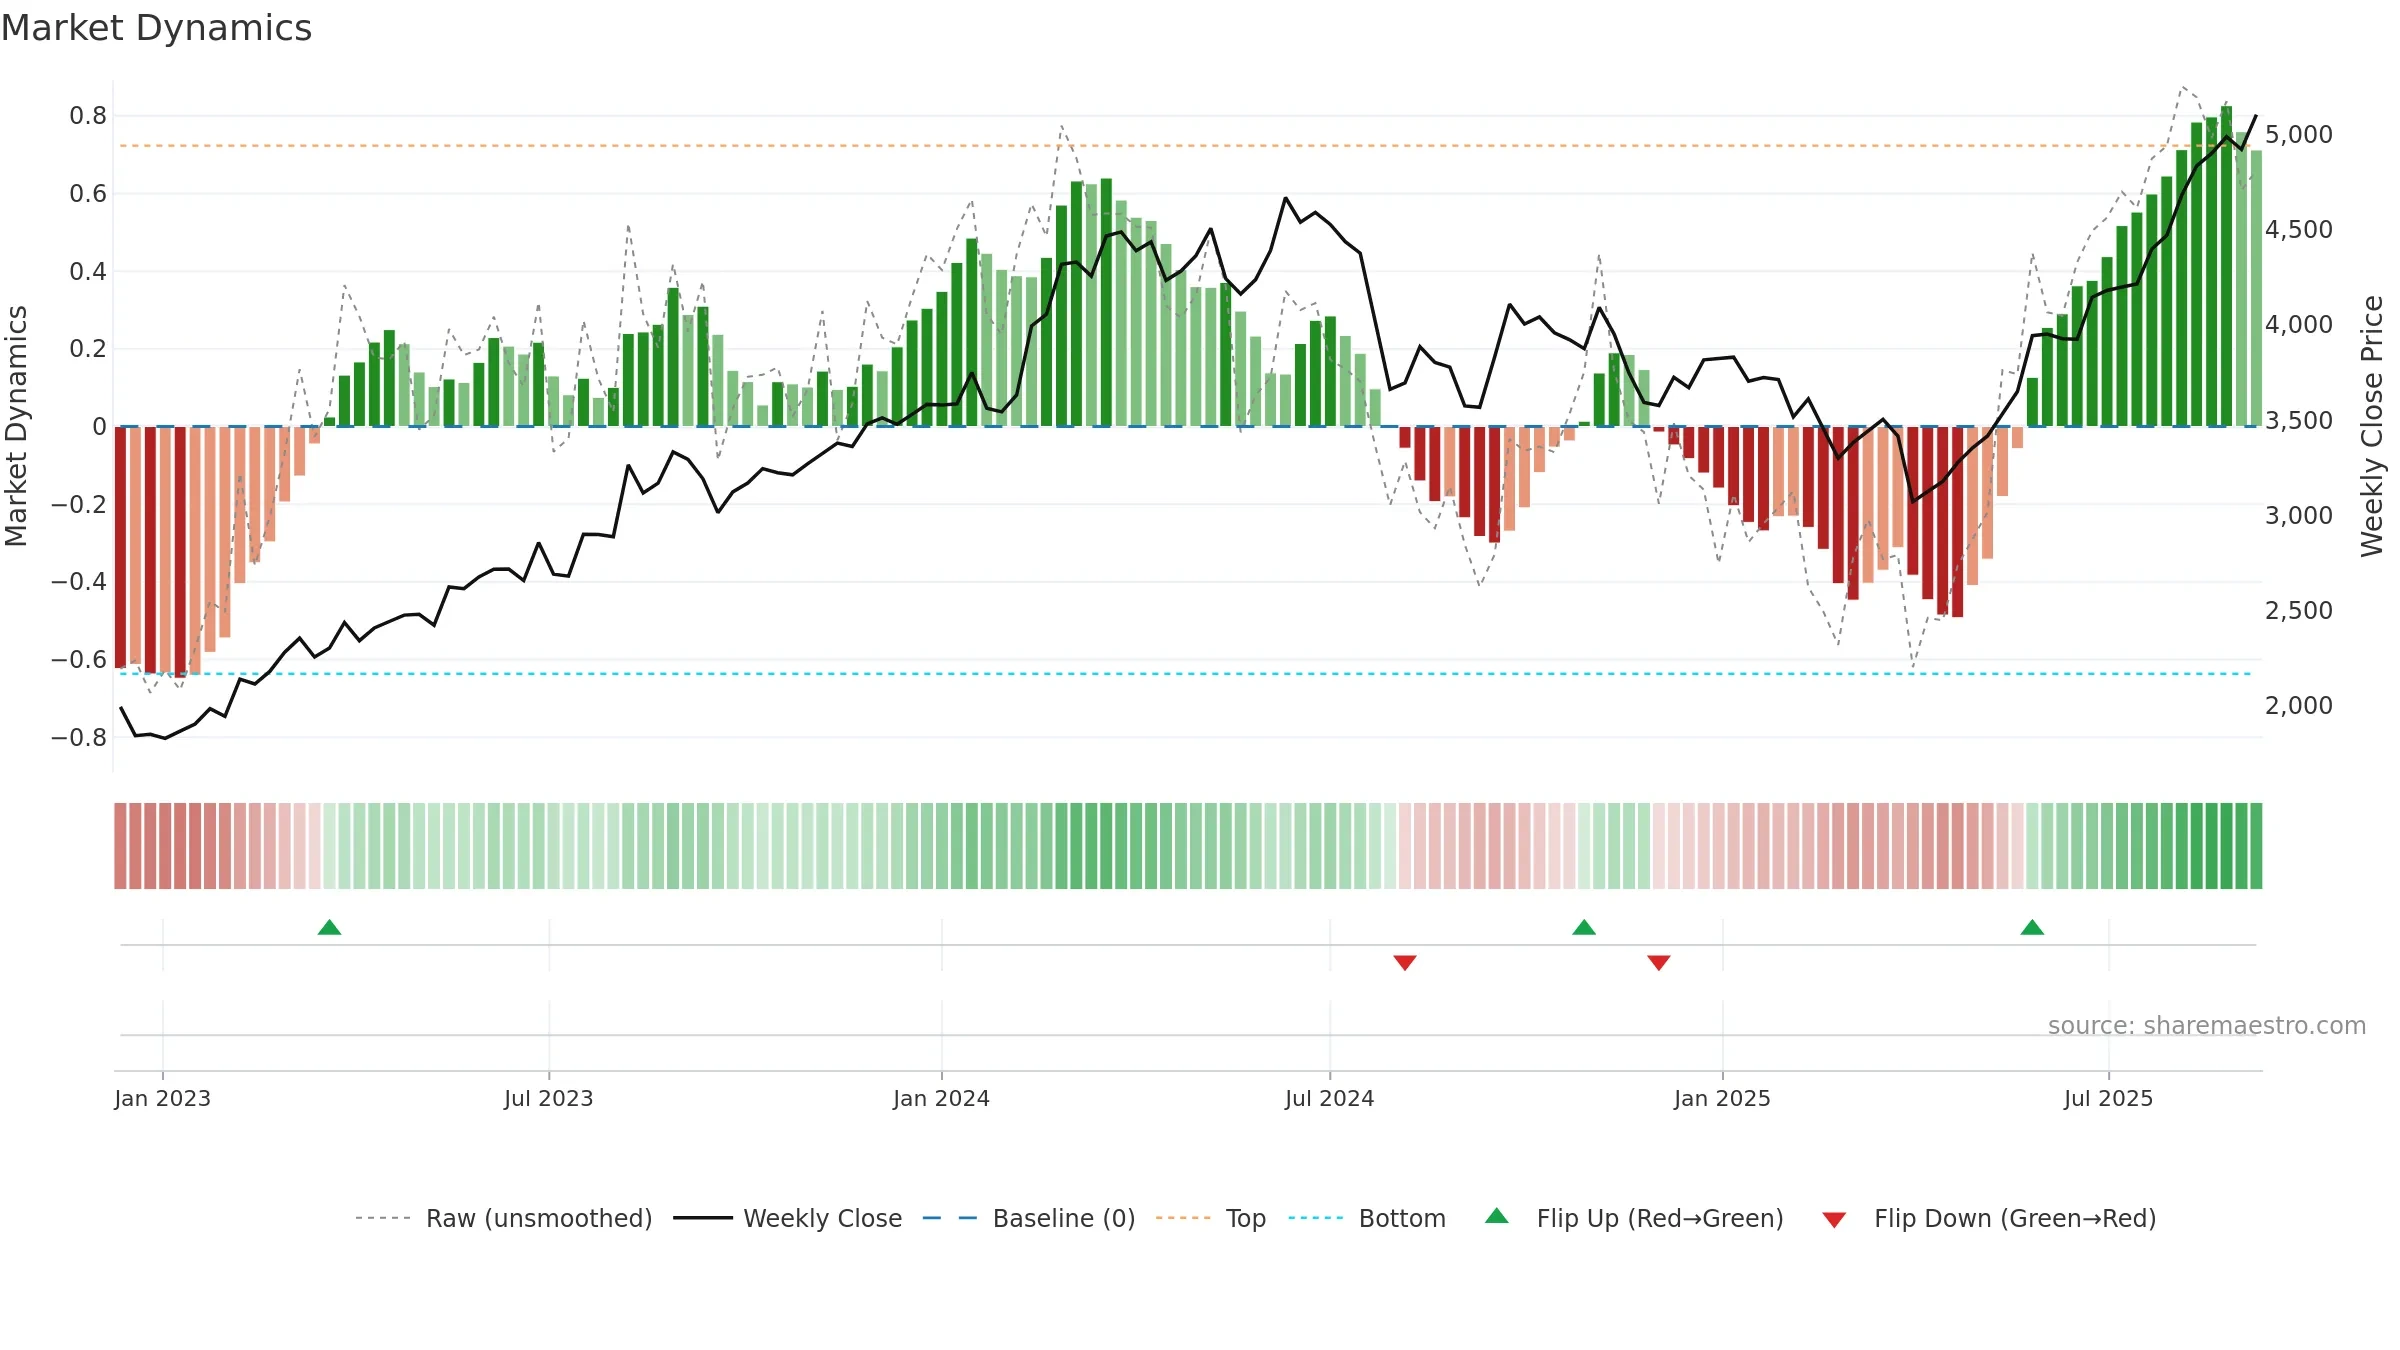The width and height of the screenshot is (2400, 1350).
Task: Click the Jan 2025 x-axis label
Action: point(1723,1098)
